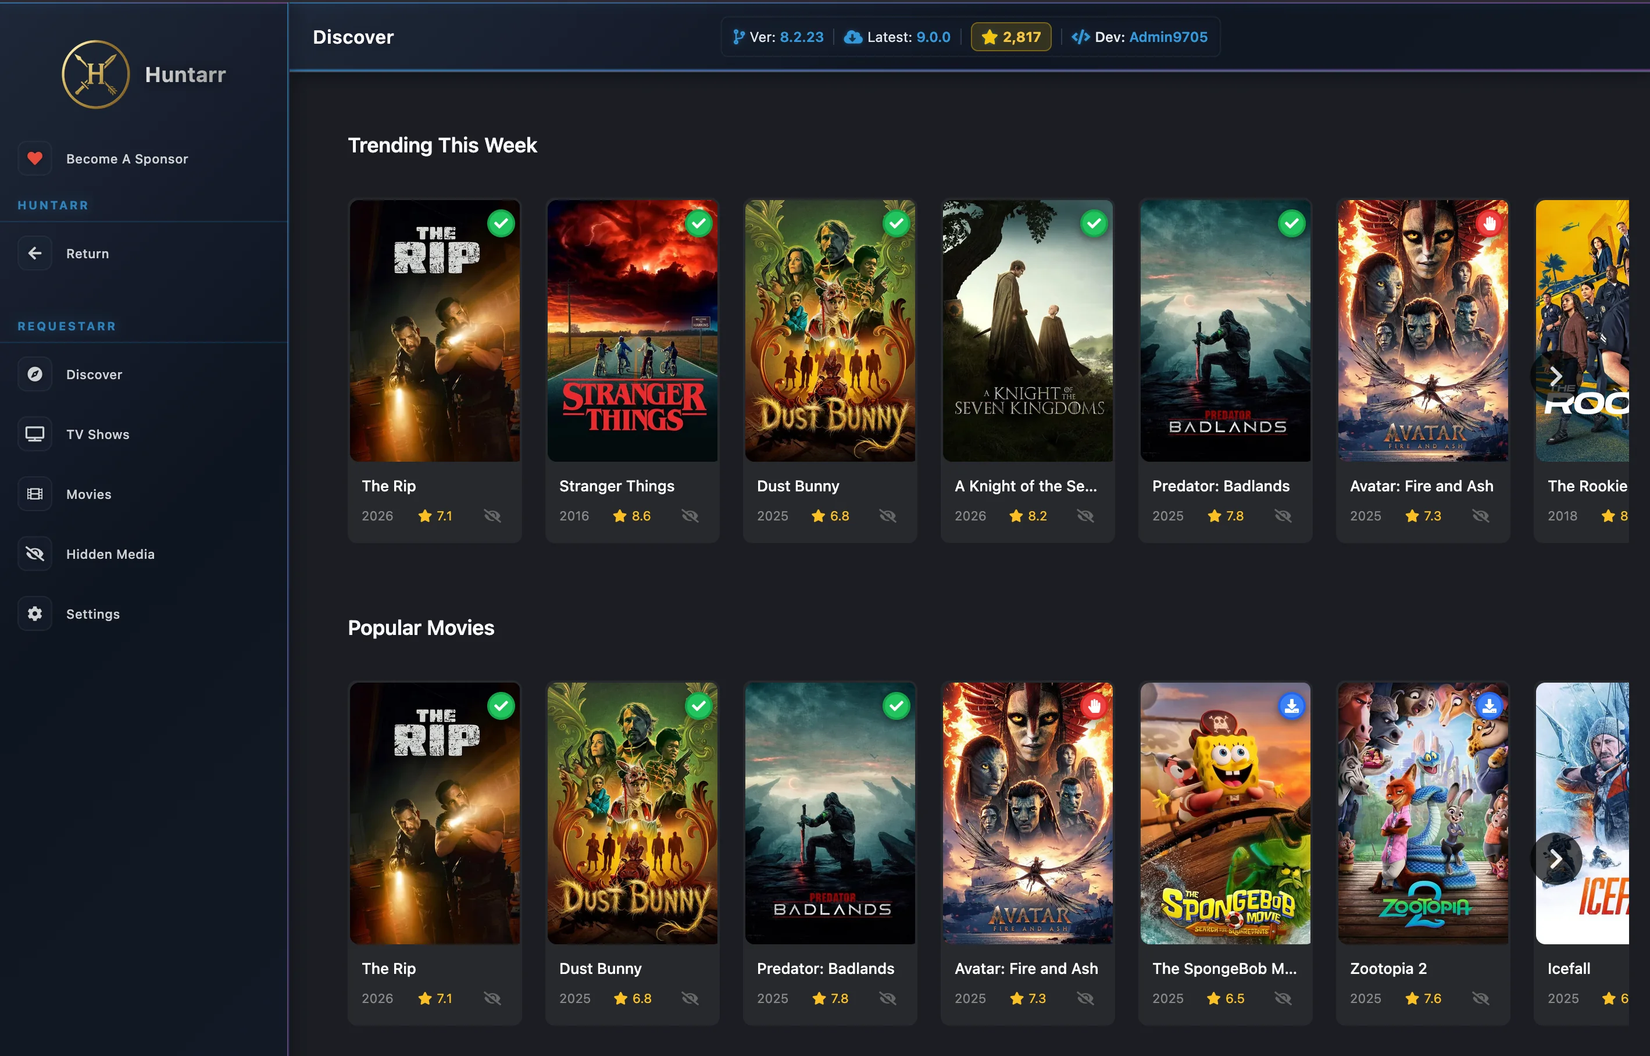Hide Predator: Badlands in Popular Movies
The width and height of the screenshot is (1650, 1056).
[x=888, y=998]
